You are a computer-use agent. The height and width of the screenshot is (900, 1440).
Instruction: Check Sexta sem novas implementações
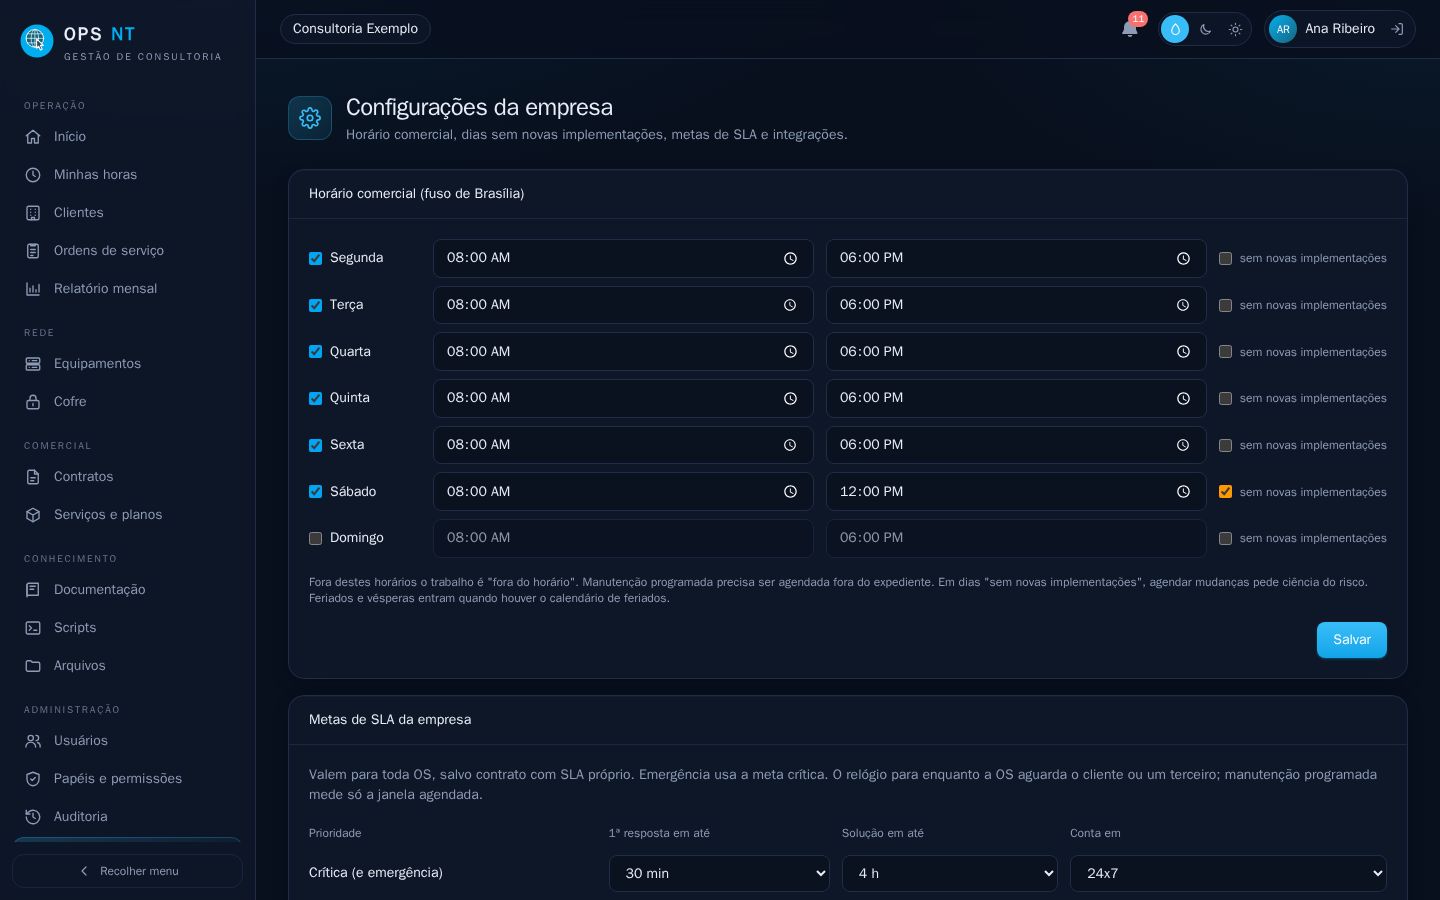1225,445
